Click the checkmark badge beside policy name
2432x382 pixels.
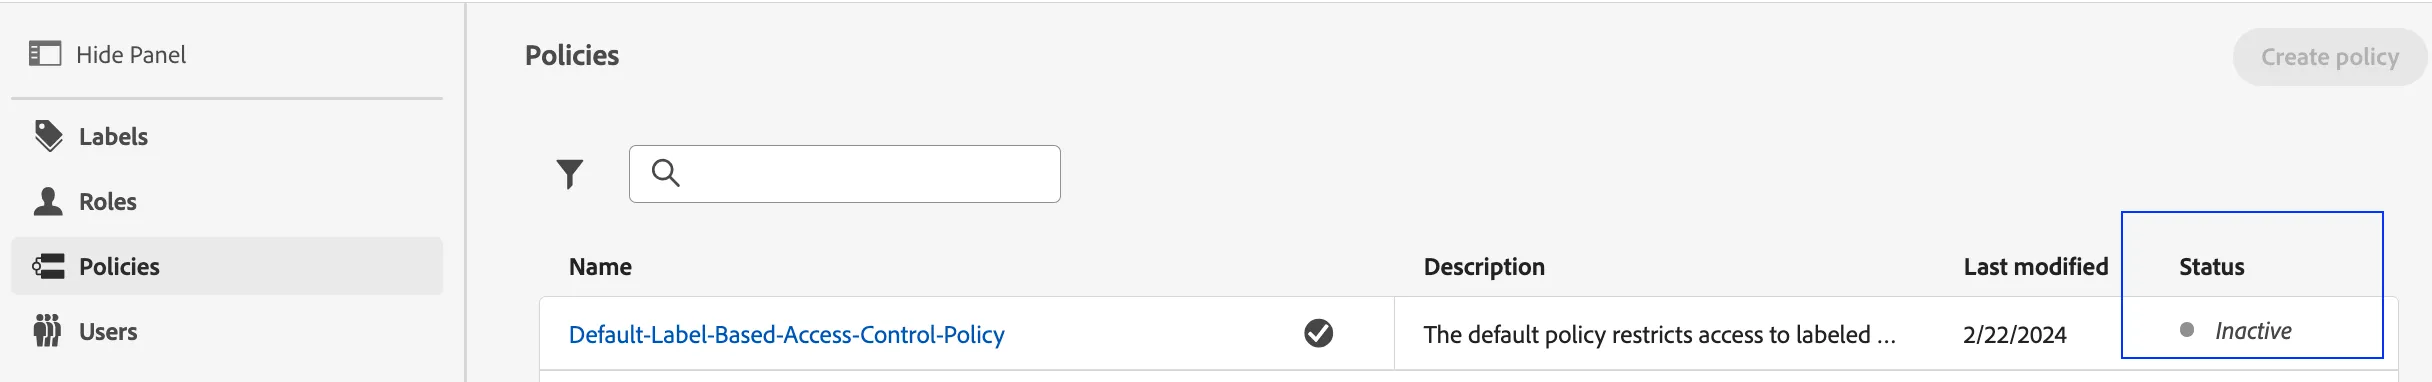tap(1319, 333)
